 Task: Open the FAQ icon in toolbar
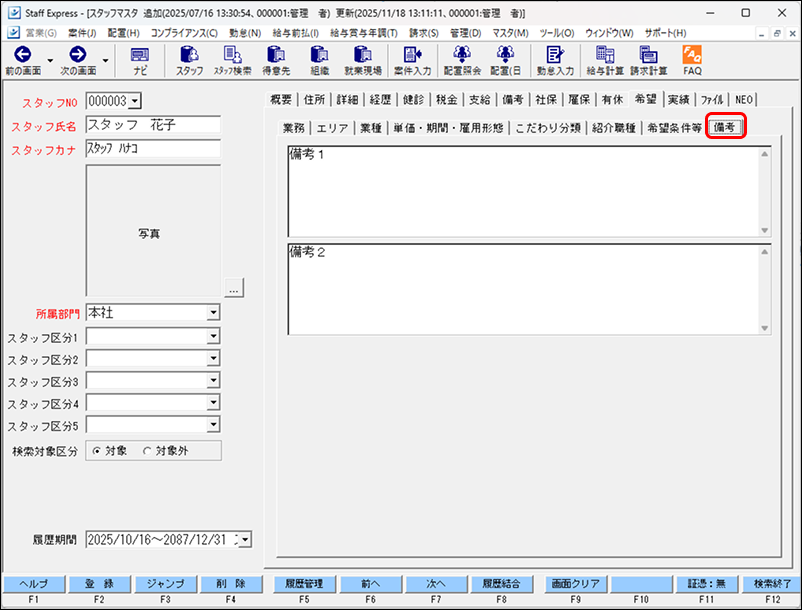[x=692, y=59]
